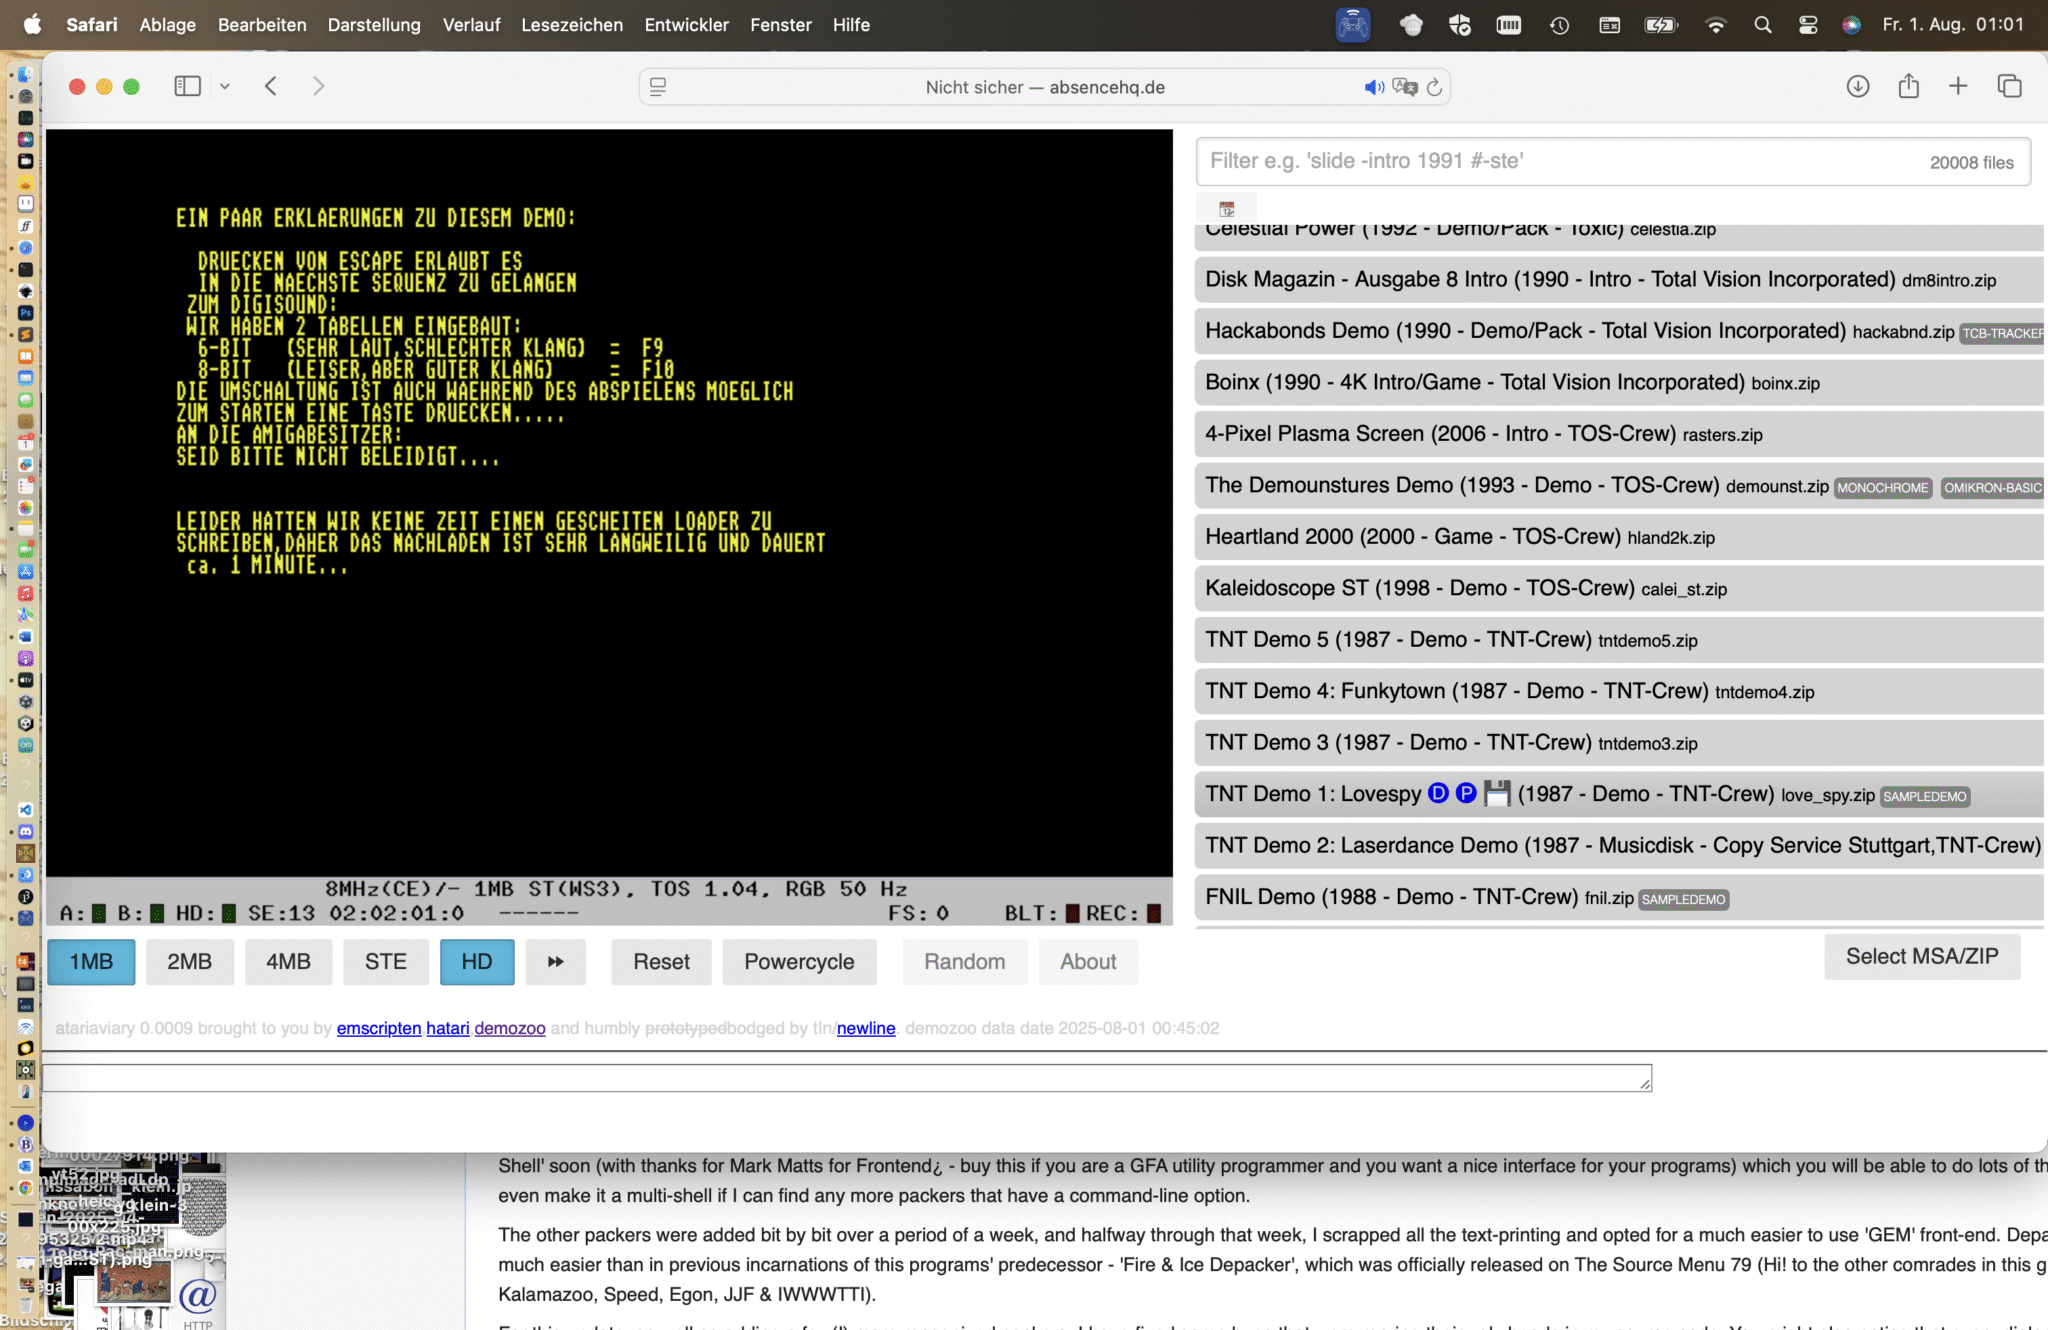Click the translate icon in address bar
Screen dimensions: 2048x1330
1405,87
